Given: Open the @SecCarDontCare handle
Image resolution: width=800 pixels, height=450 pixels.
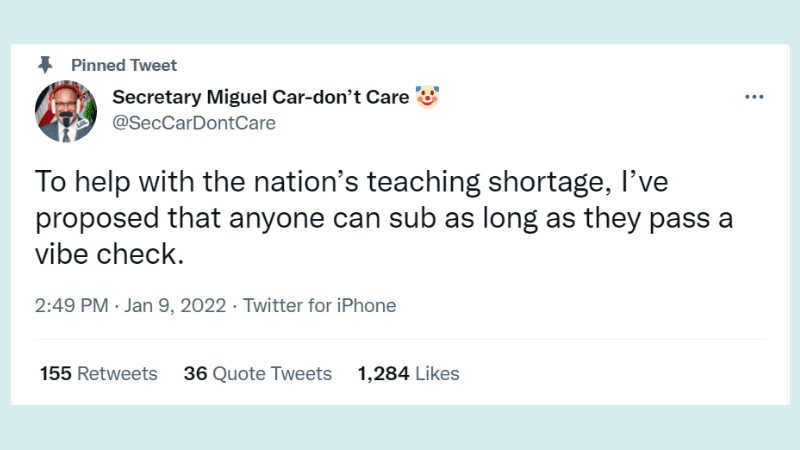Looking at the screenshot, I should (193, 123).
